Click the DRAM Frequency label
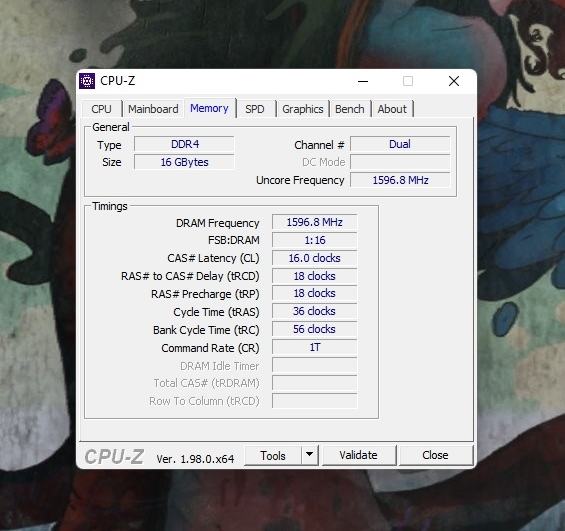Viewport: 565px width, 531px height. pyautogui.click(x=218, y=223)
